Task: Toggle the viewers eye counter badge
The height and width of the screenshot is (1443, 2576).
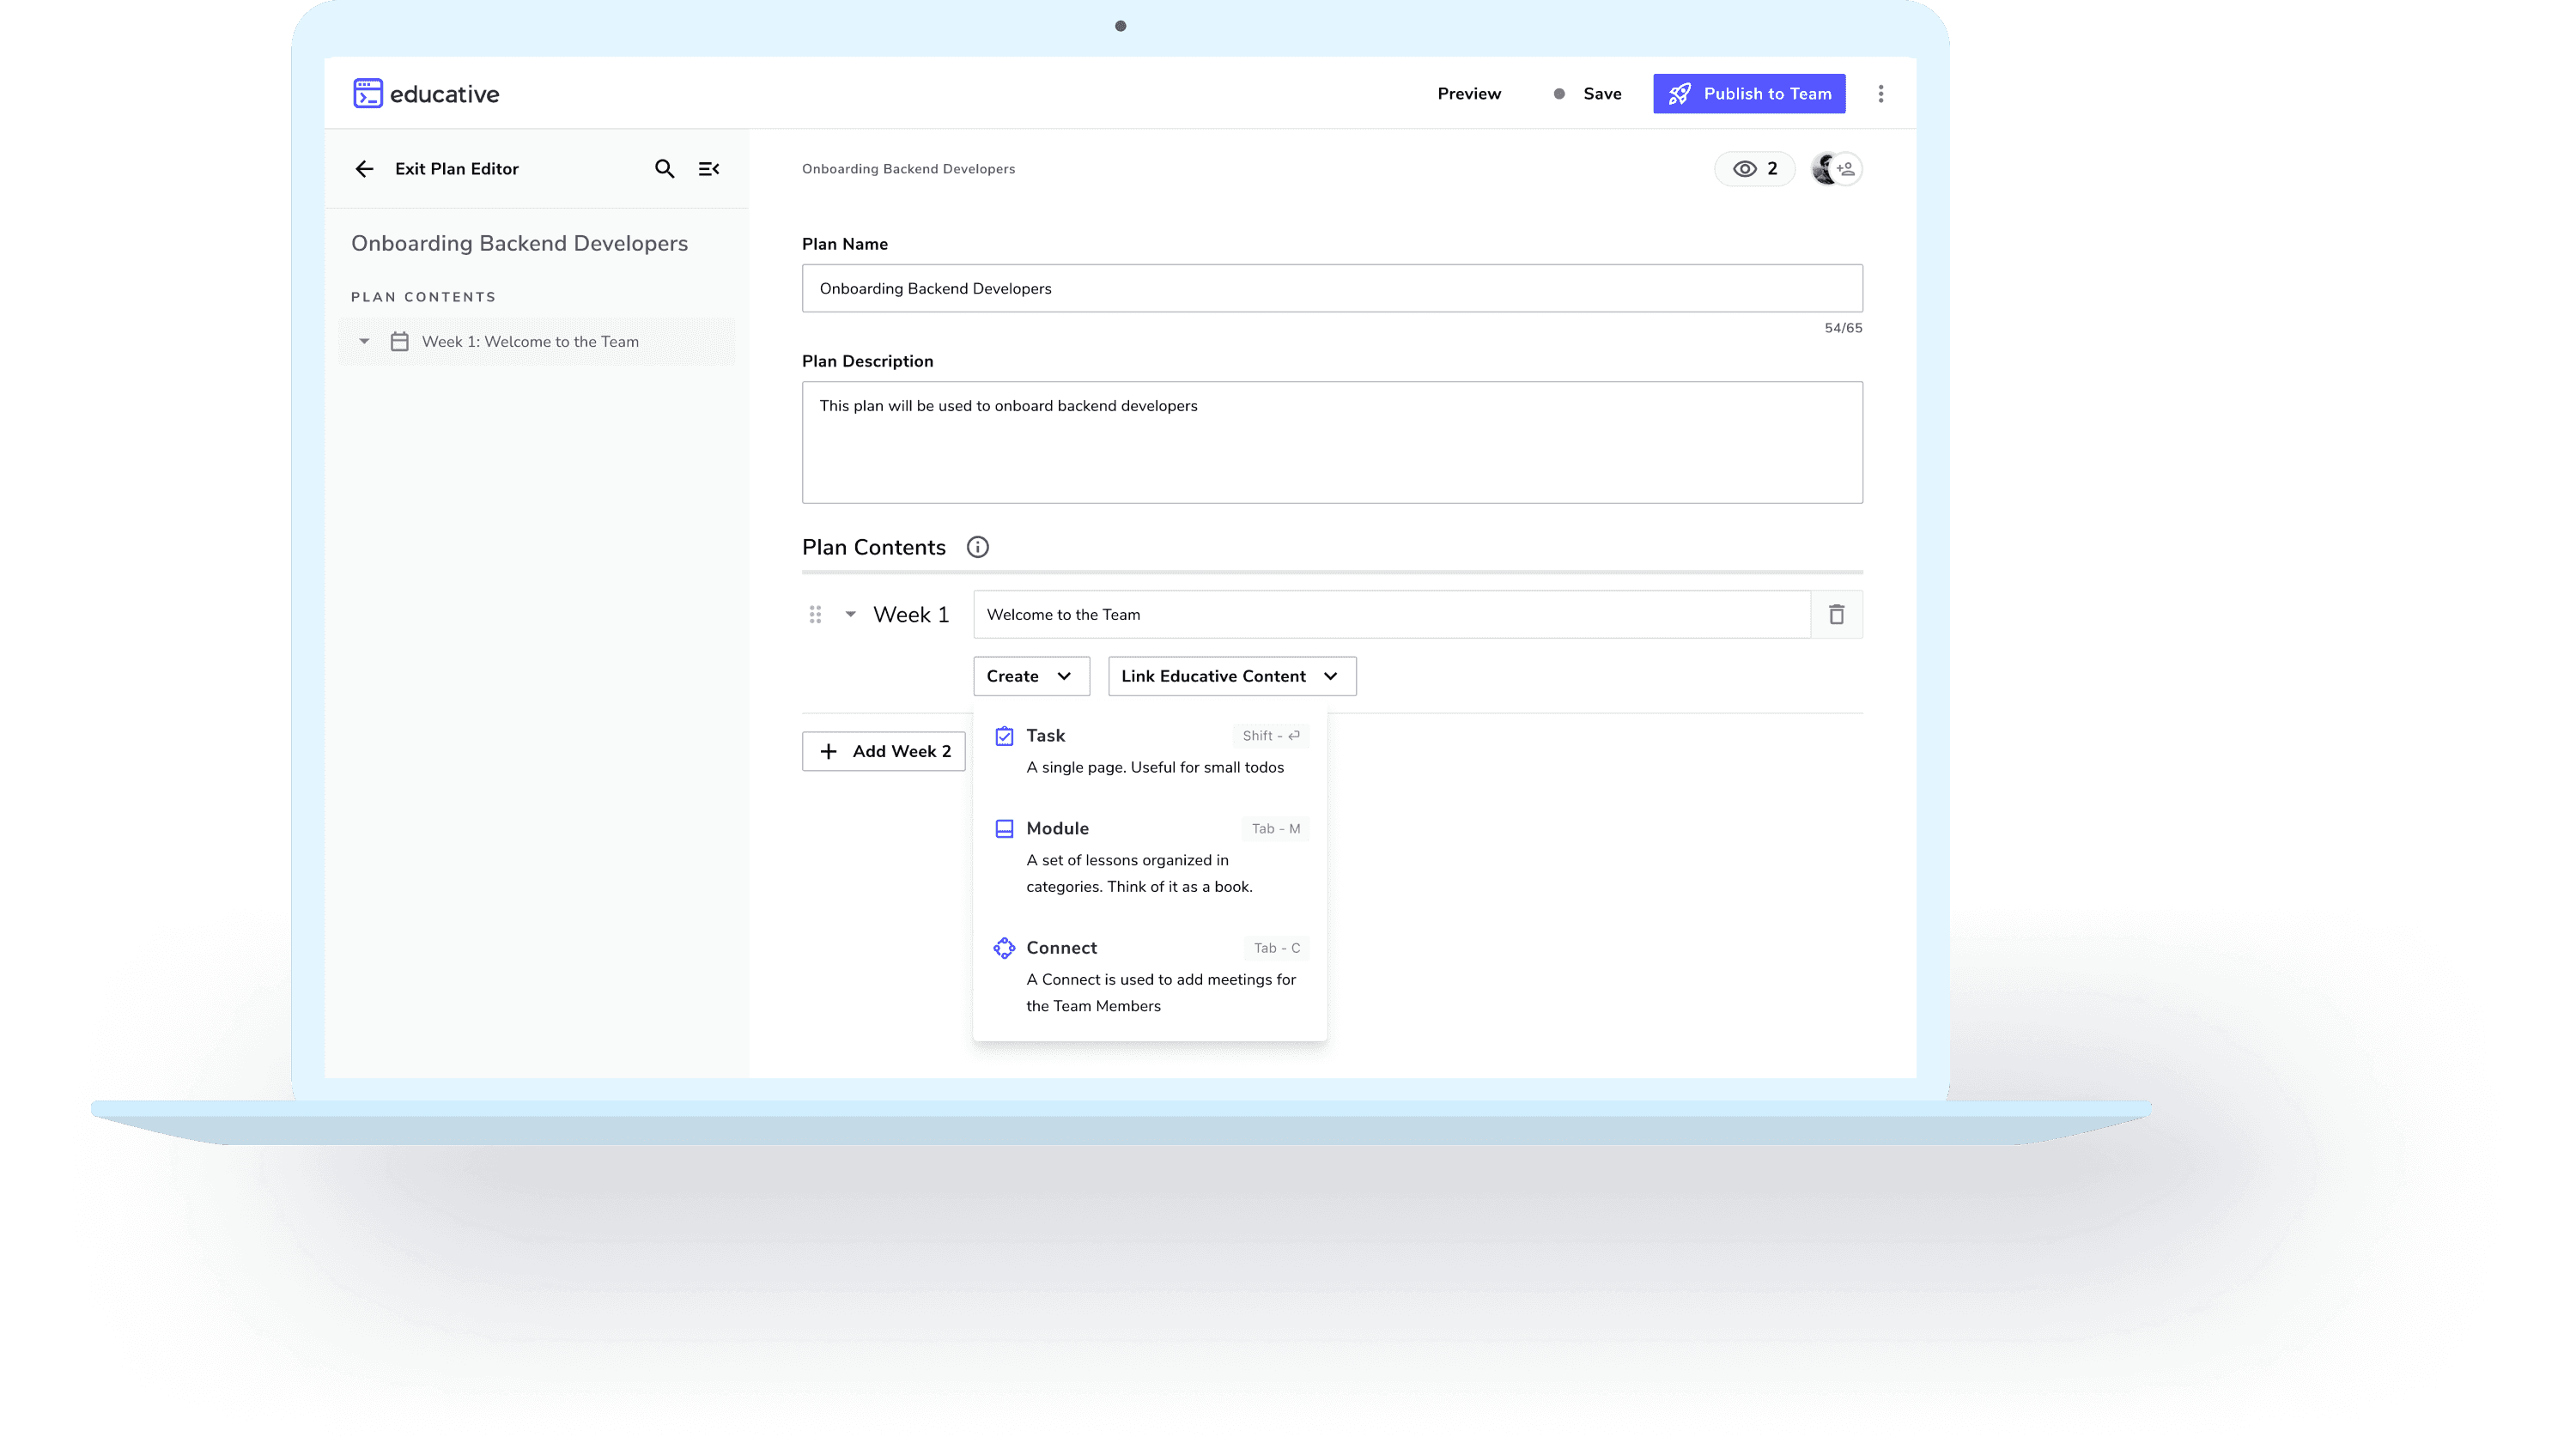Action: 1754,169
